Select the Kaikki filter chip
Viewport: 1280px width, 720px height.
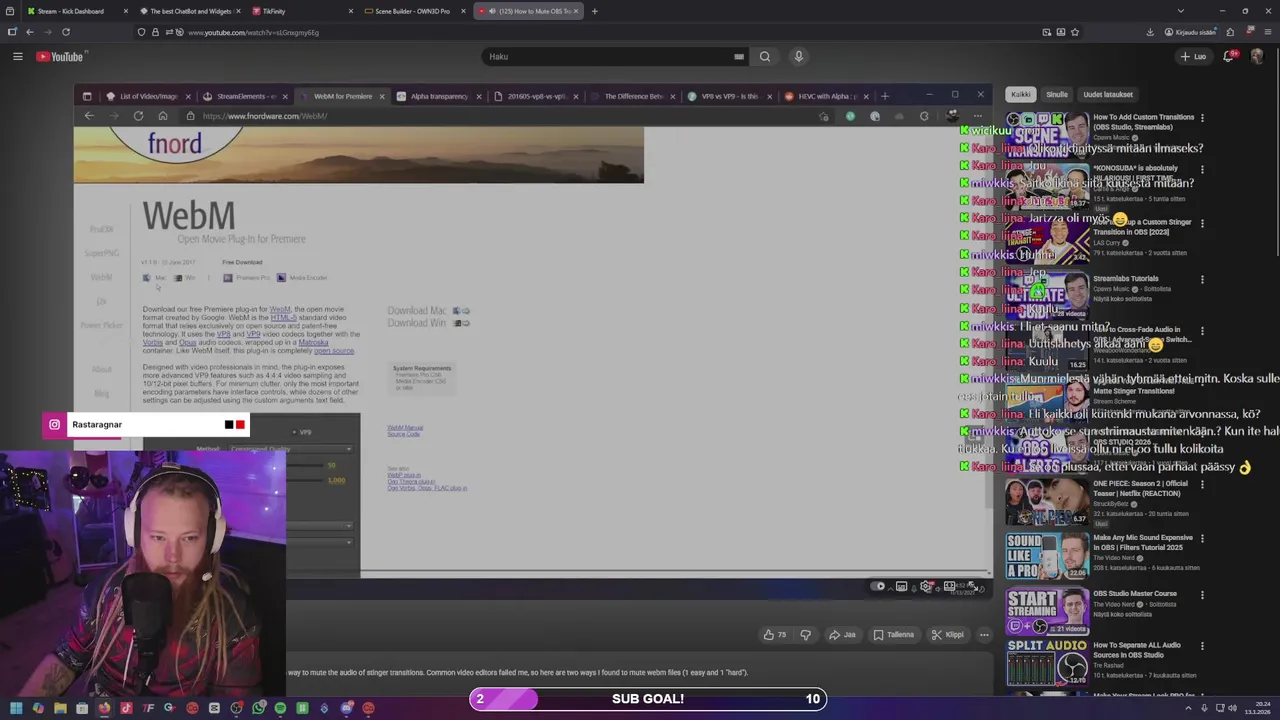click(x=1020, y=94)
